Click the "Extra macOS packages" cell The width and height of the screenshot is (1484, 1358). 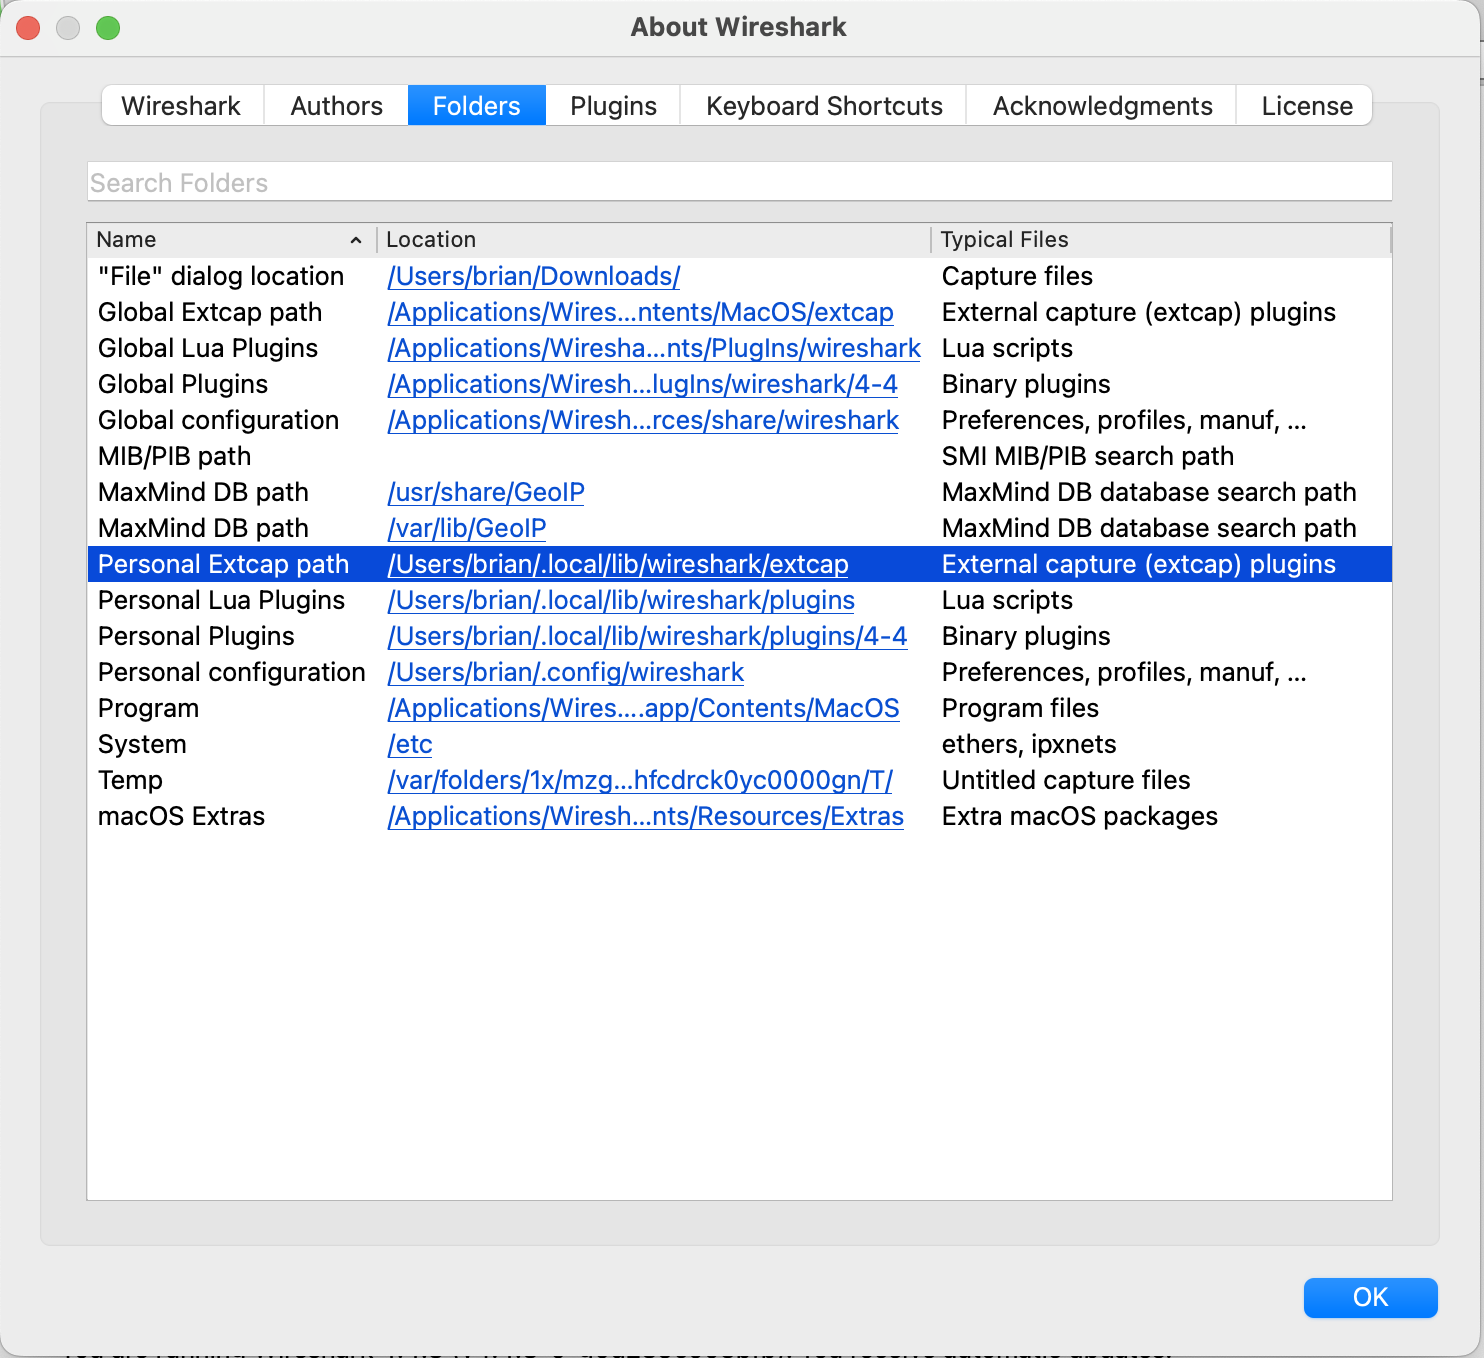1080,816
